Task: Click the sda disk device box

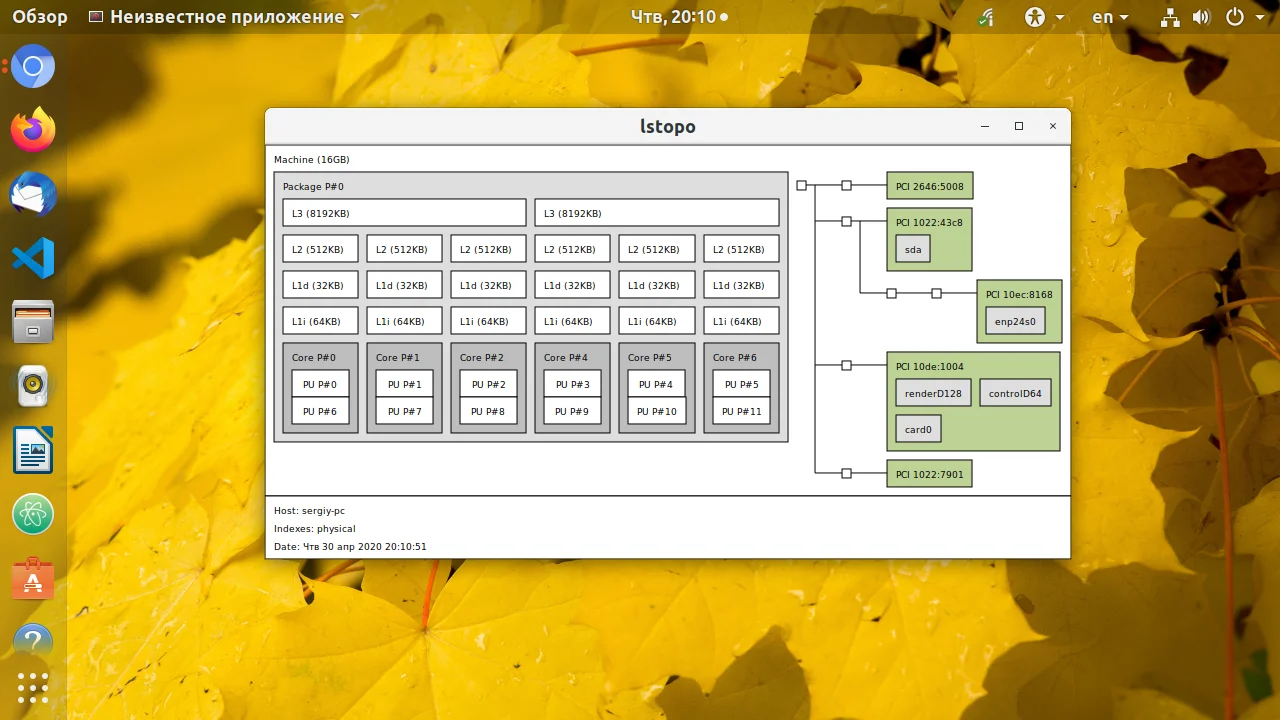Action: (912, 249)
